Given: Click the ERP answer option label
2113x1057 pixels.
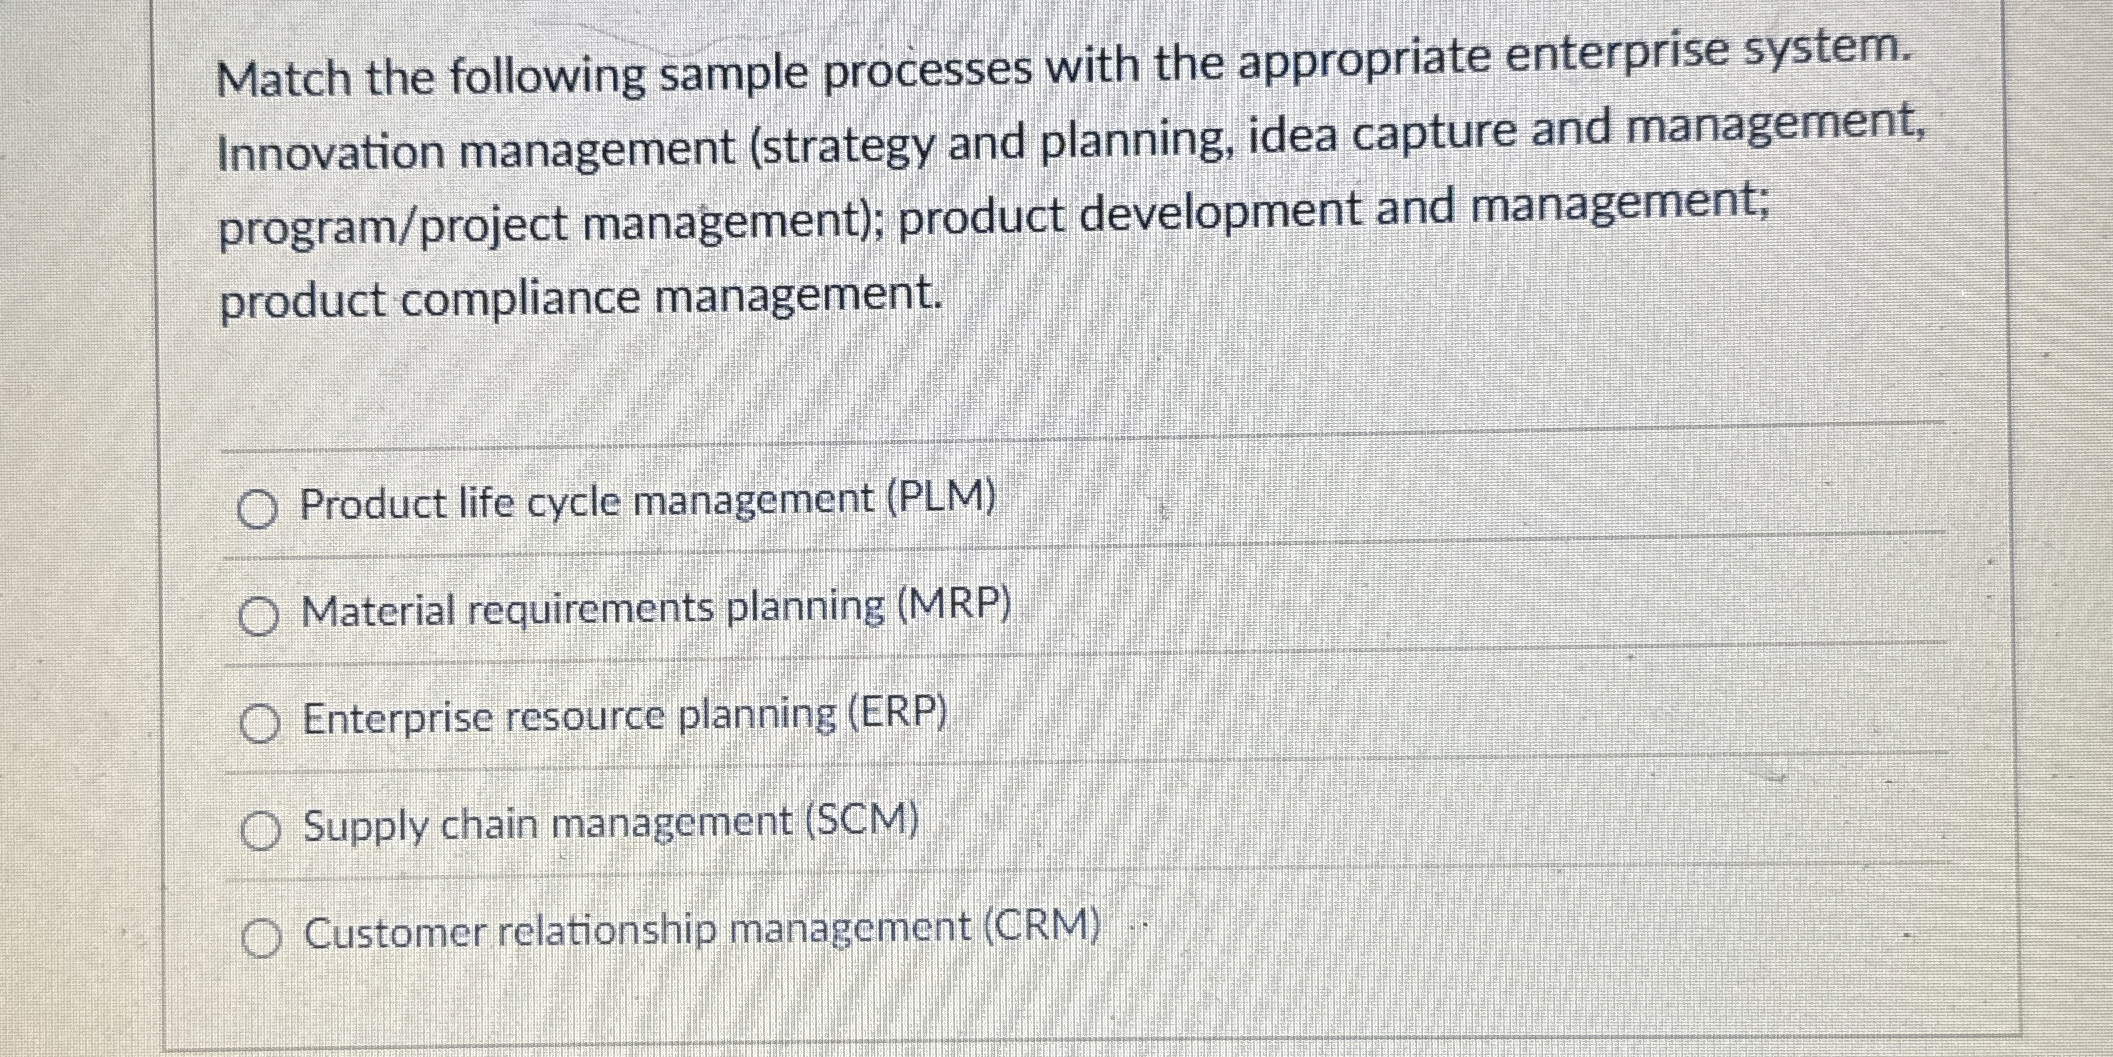Looking at the screenshot, I should click(x=623, y=717).
